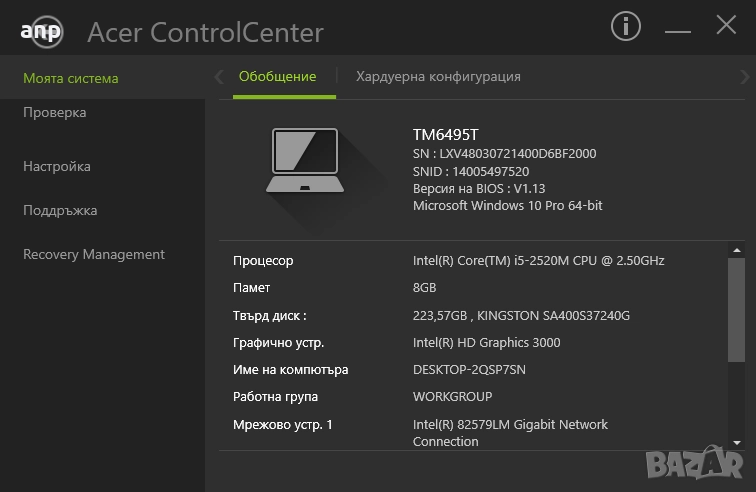Select the Процесор row value

538,261
